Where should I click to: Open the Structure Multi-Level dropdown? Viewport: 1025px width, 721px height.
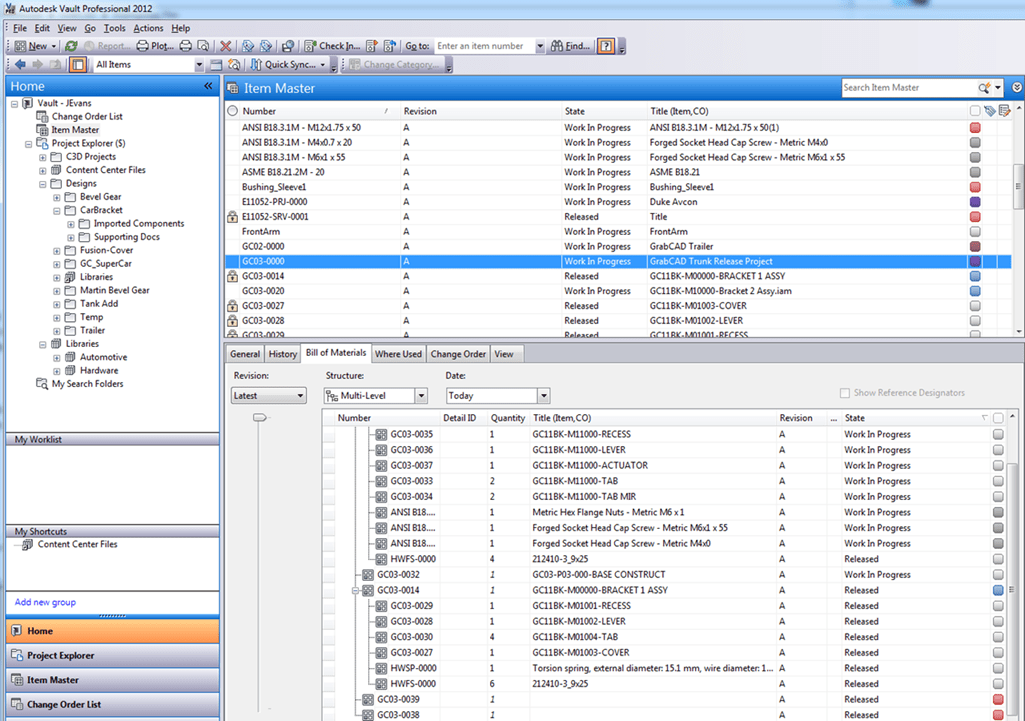(x=421, y=395)
